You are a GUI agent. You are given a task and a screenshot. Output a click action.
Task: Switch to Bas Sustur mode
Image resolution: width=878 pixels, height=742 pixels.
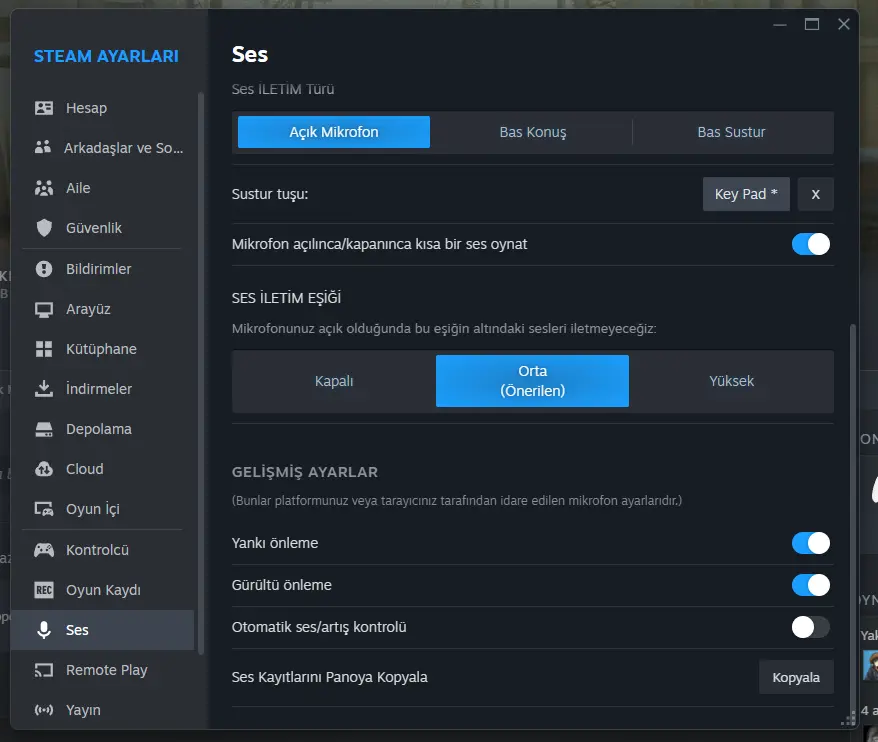[731, 132]
